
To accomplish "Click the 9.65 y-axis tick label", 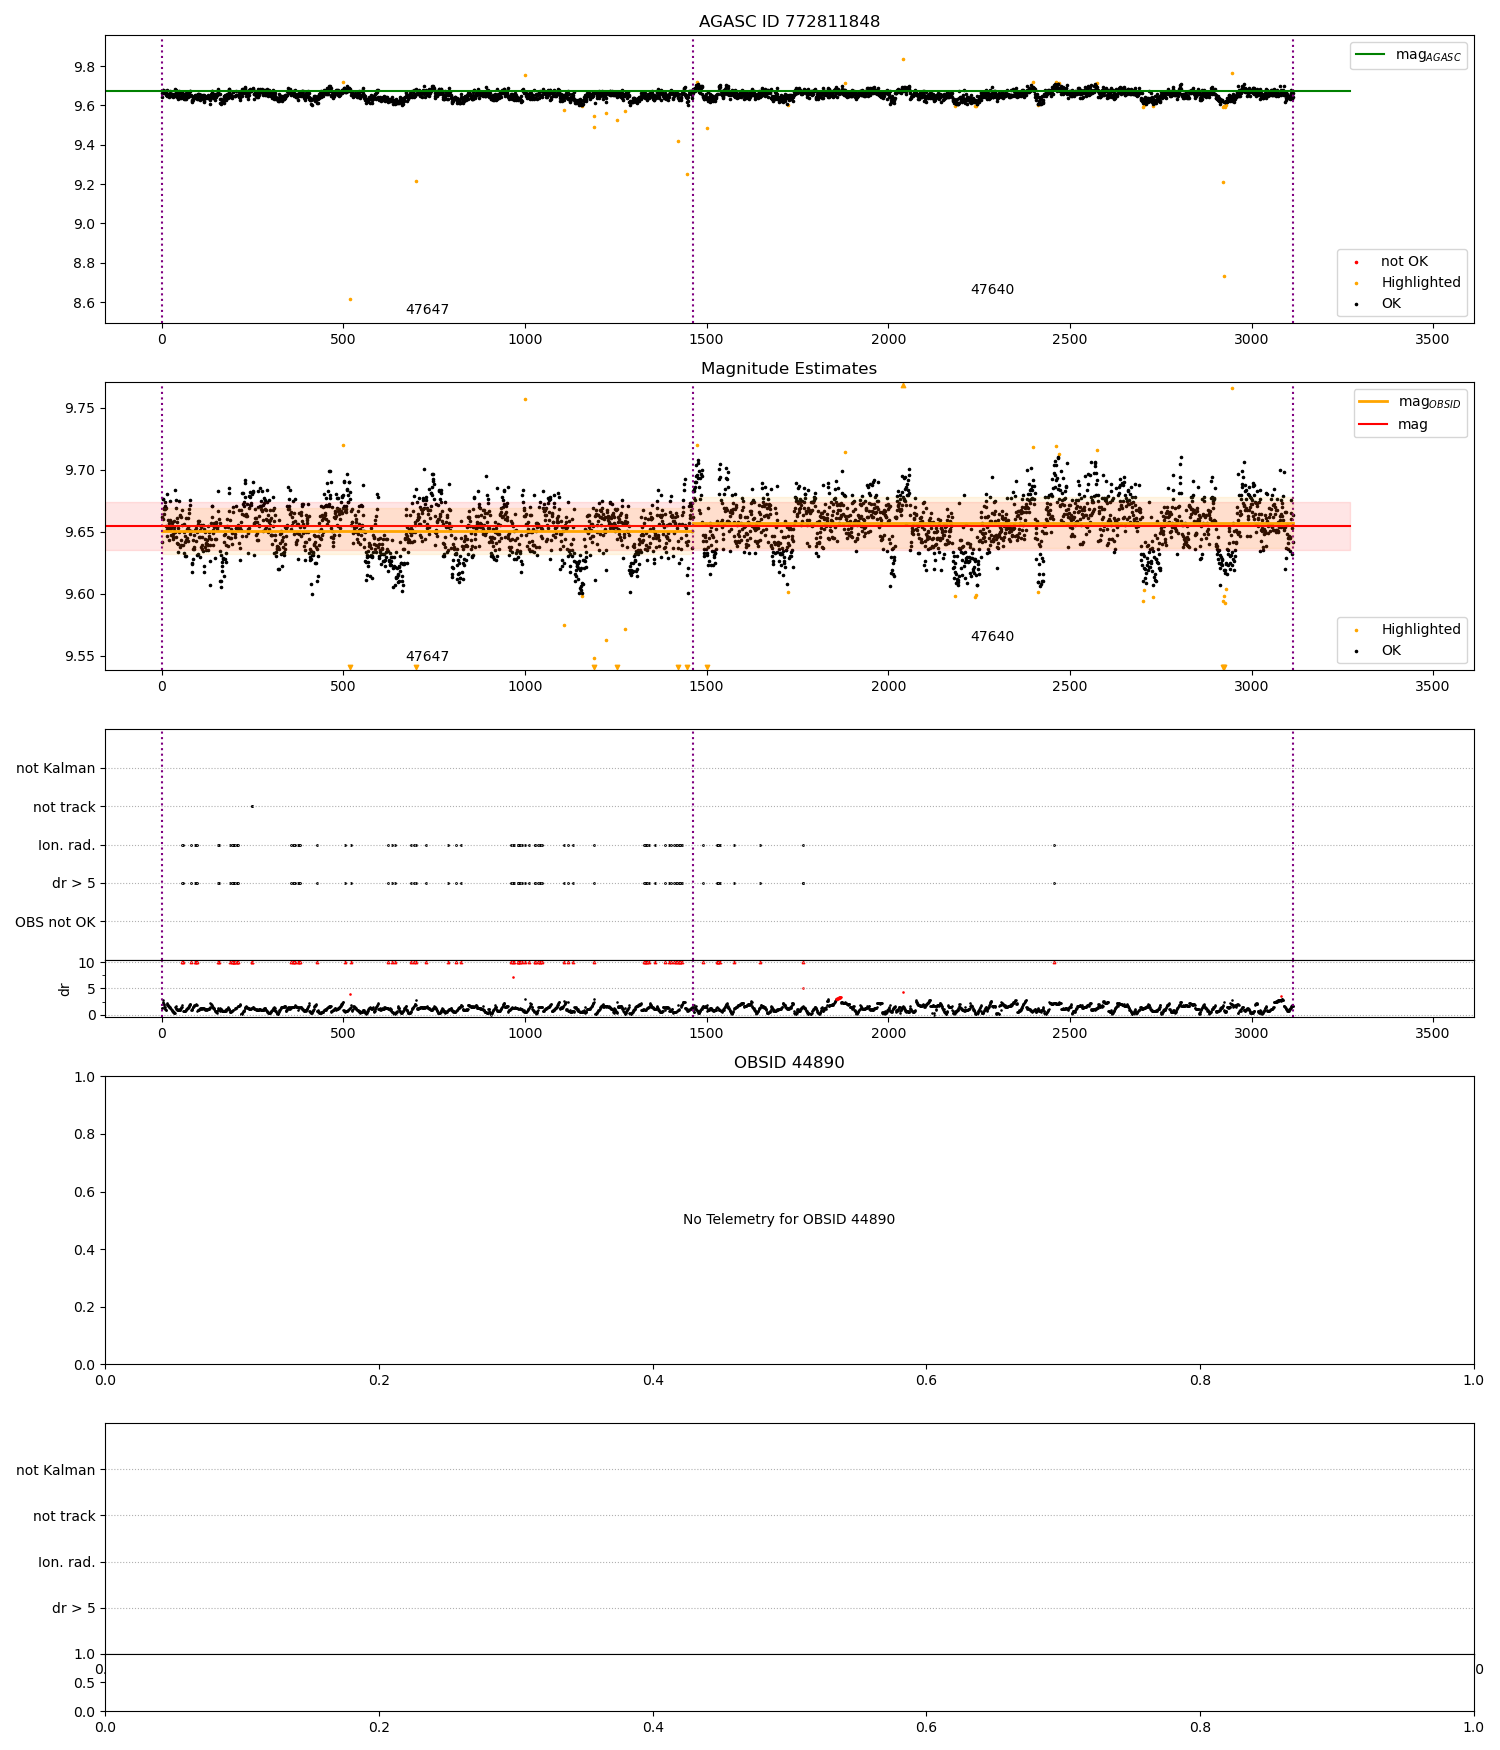I will pos(80,532).
